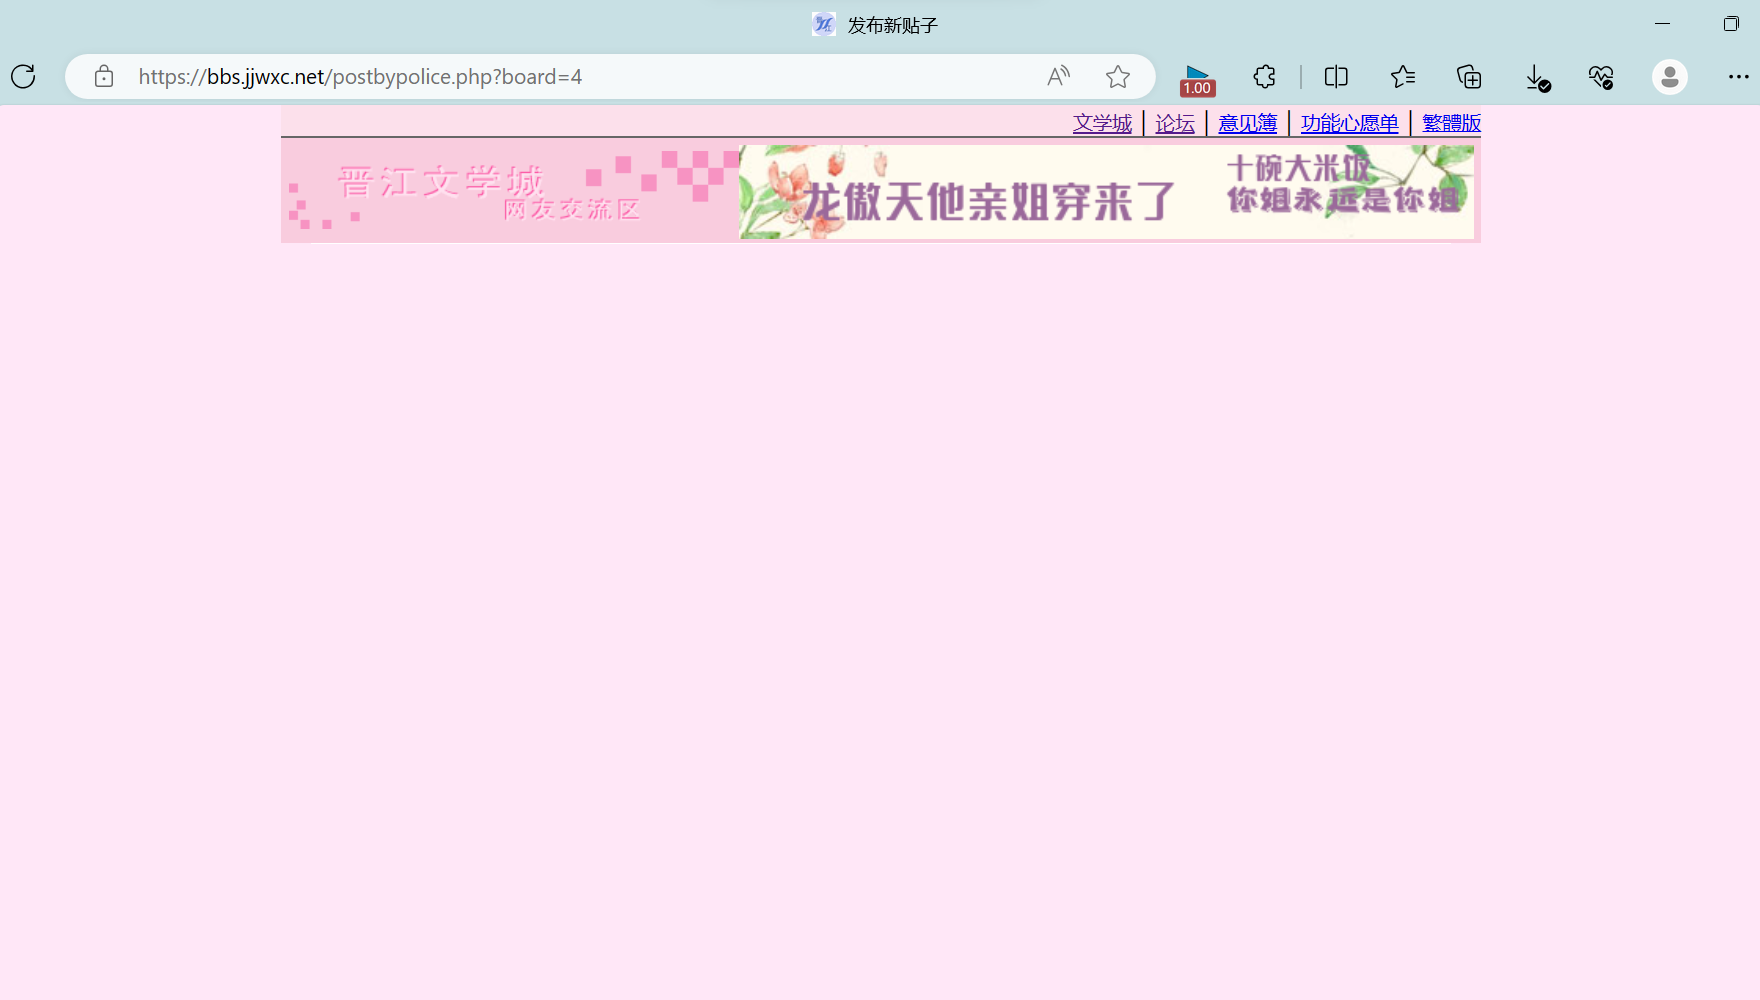
Task: Open the Favorites list icon
Action: (x=1403, y=77)
